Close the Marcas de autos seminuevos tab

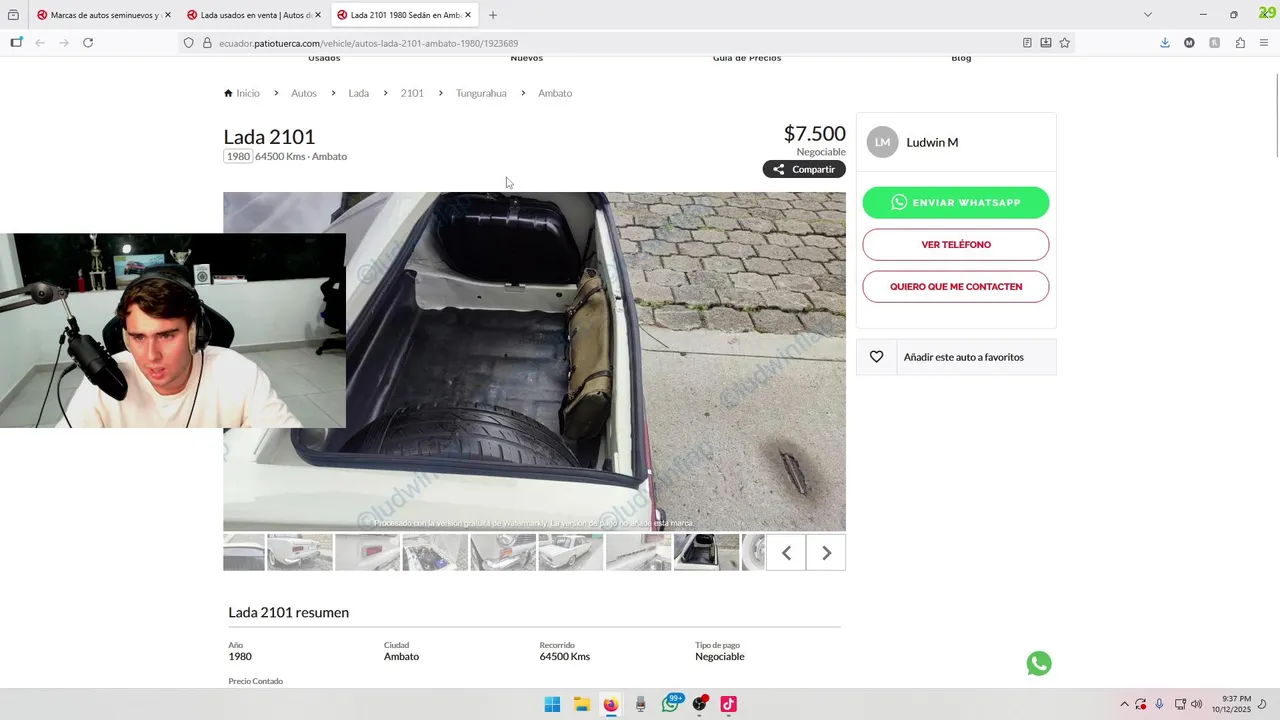167,15
